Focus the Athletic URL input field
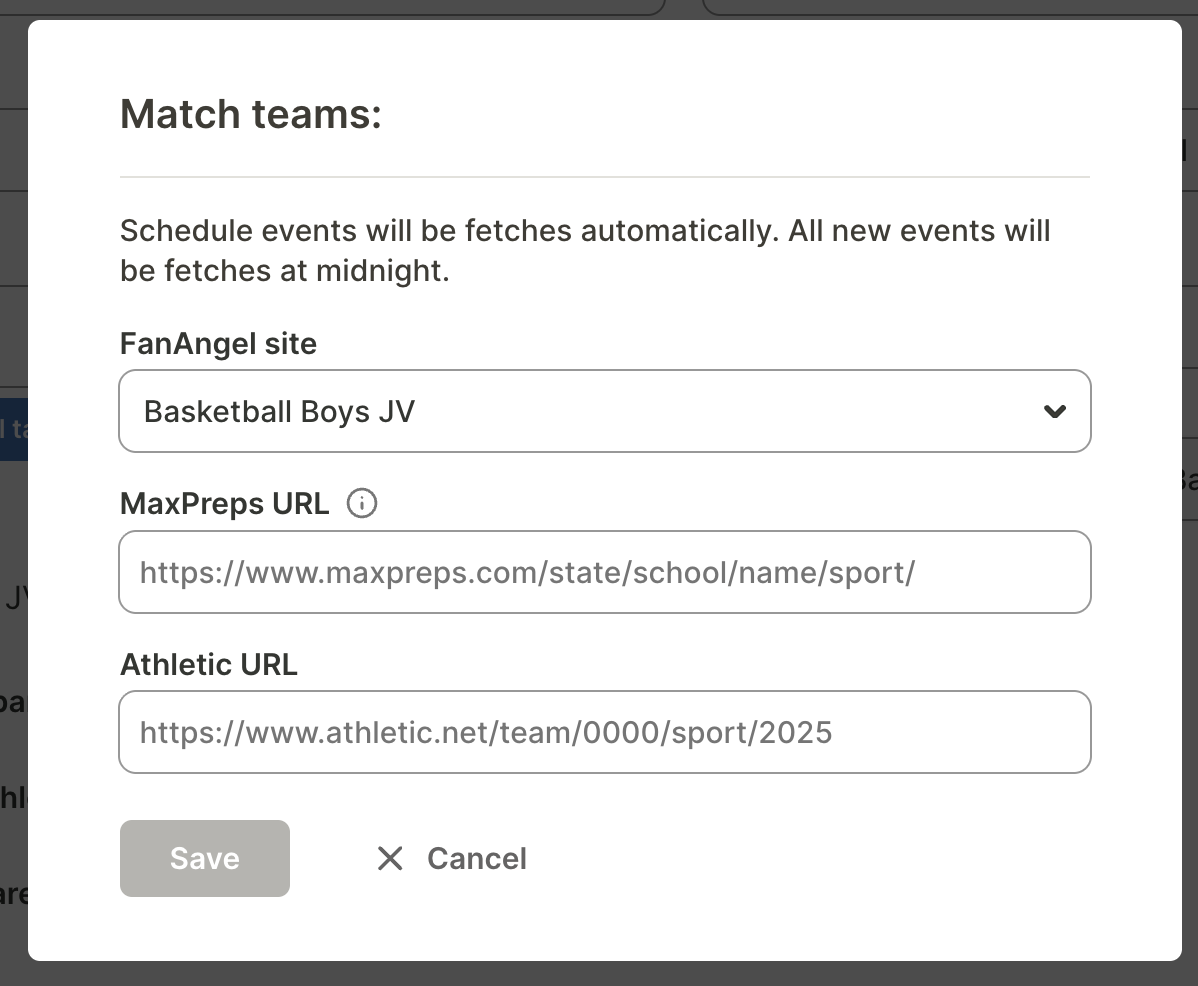The width and height of the screenshot is (1198, 986). 604,732
